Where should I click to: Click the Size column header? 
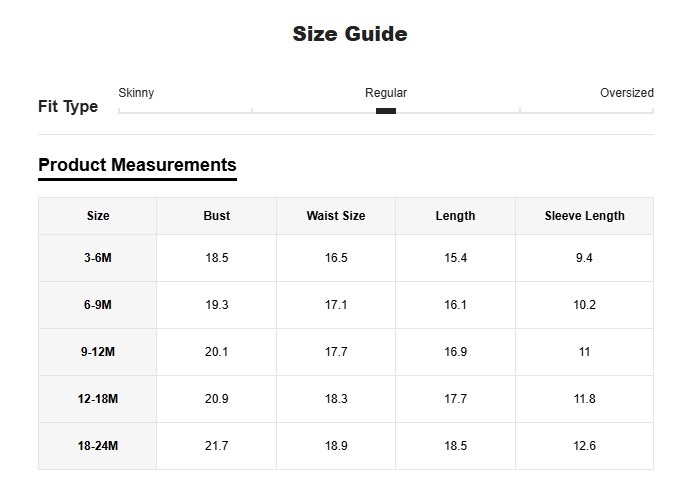[98, 216]
